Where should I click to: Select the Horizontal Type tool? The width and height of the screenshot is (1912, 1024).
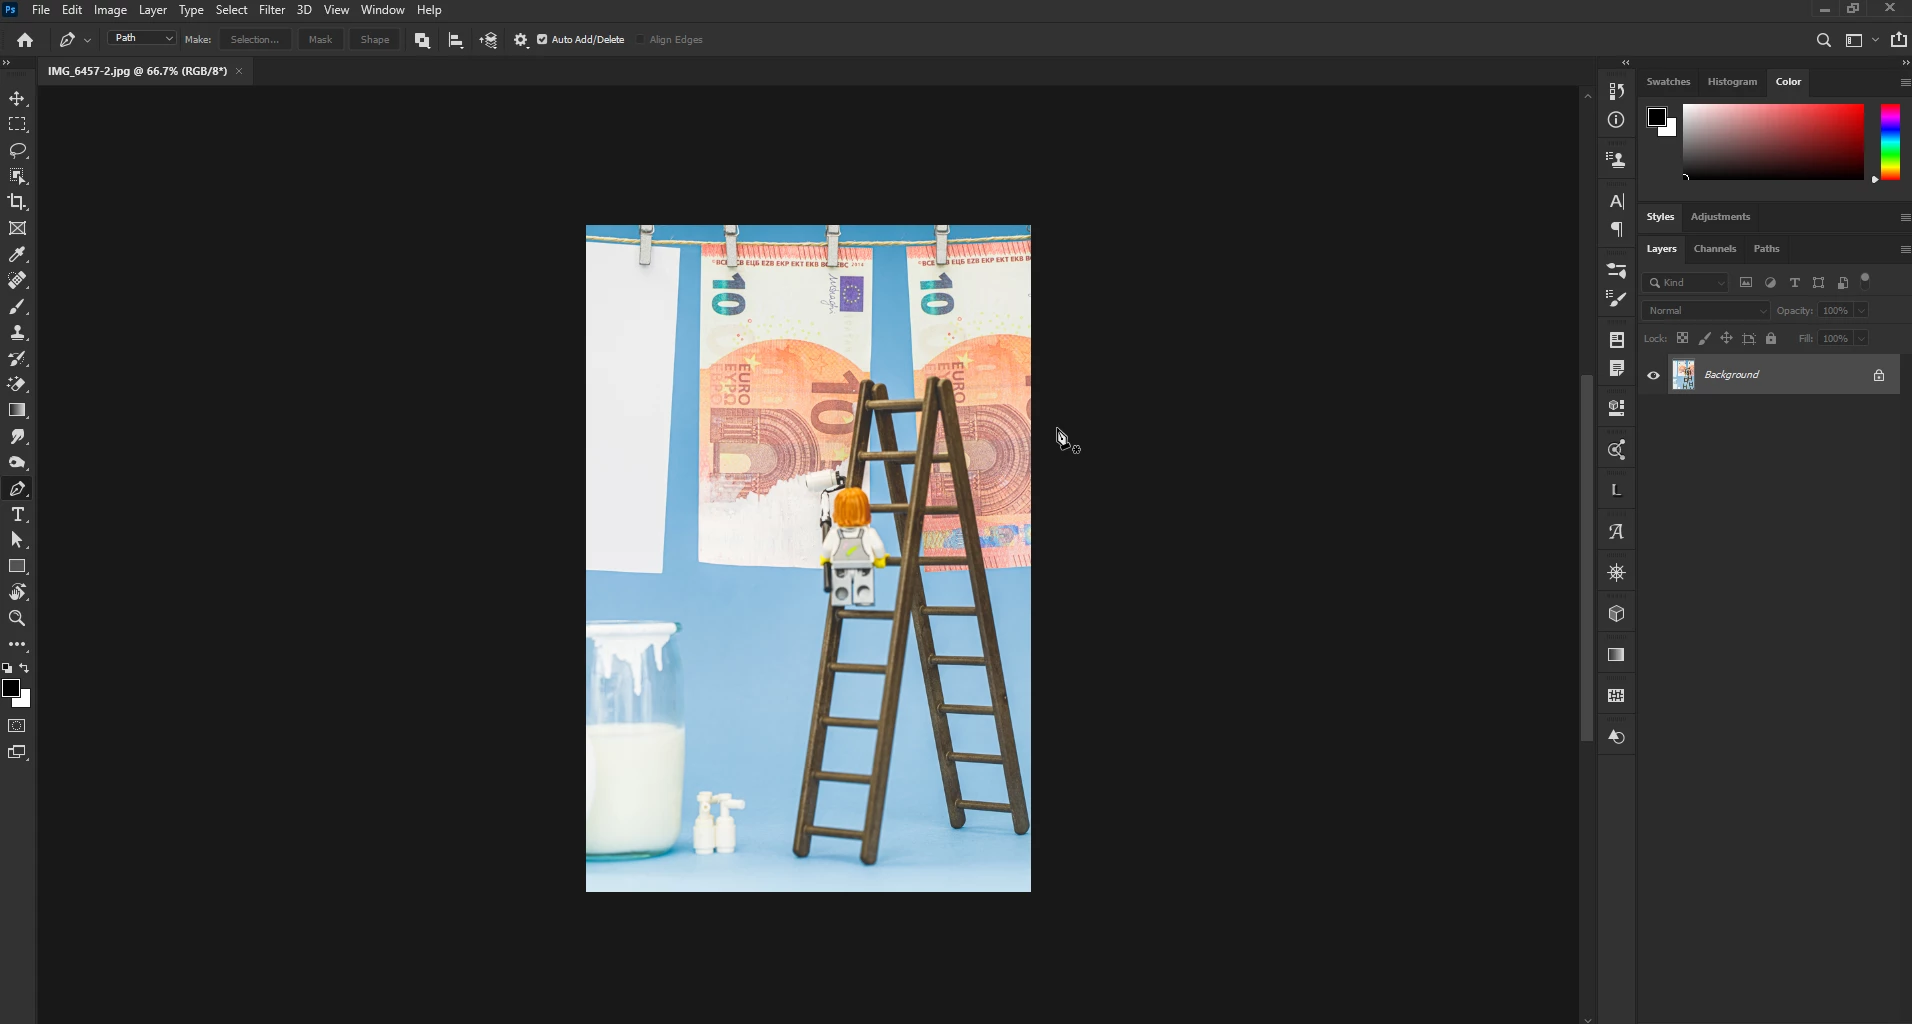17,514
